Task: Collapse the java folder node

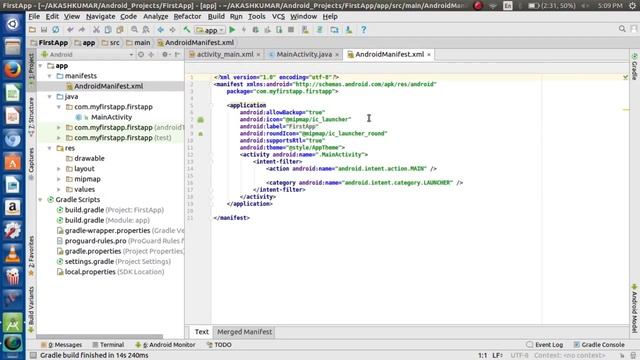Action: click(50, 97)
